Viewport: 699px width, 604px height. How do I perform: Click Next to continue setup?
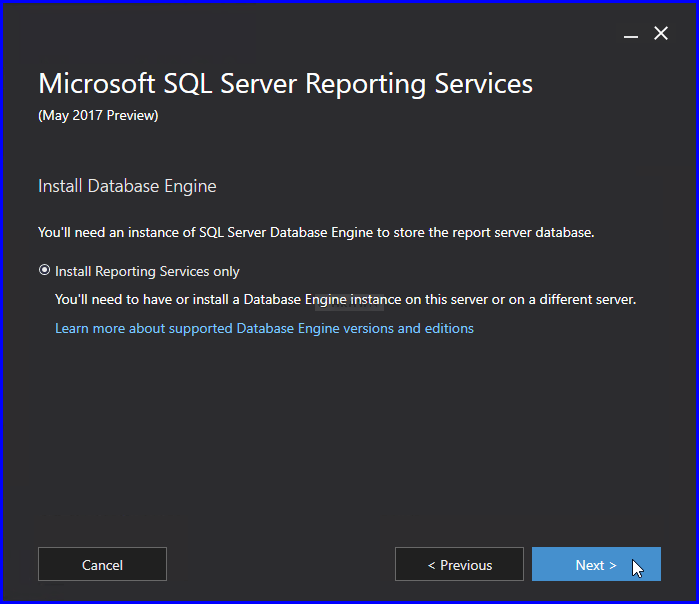(596, 565)
